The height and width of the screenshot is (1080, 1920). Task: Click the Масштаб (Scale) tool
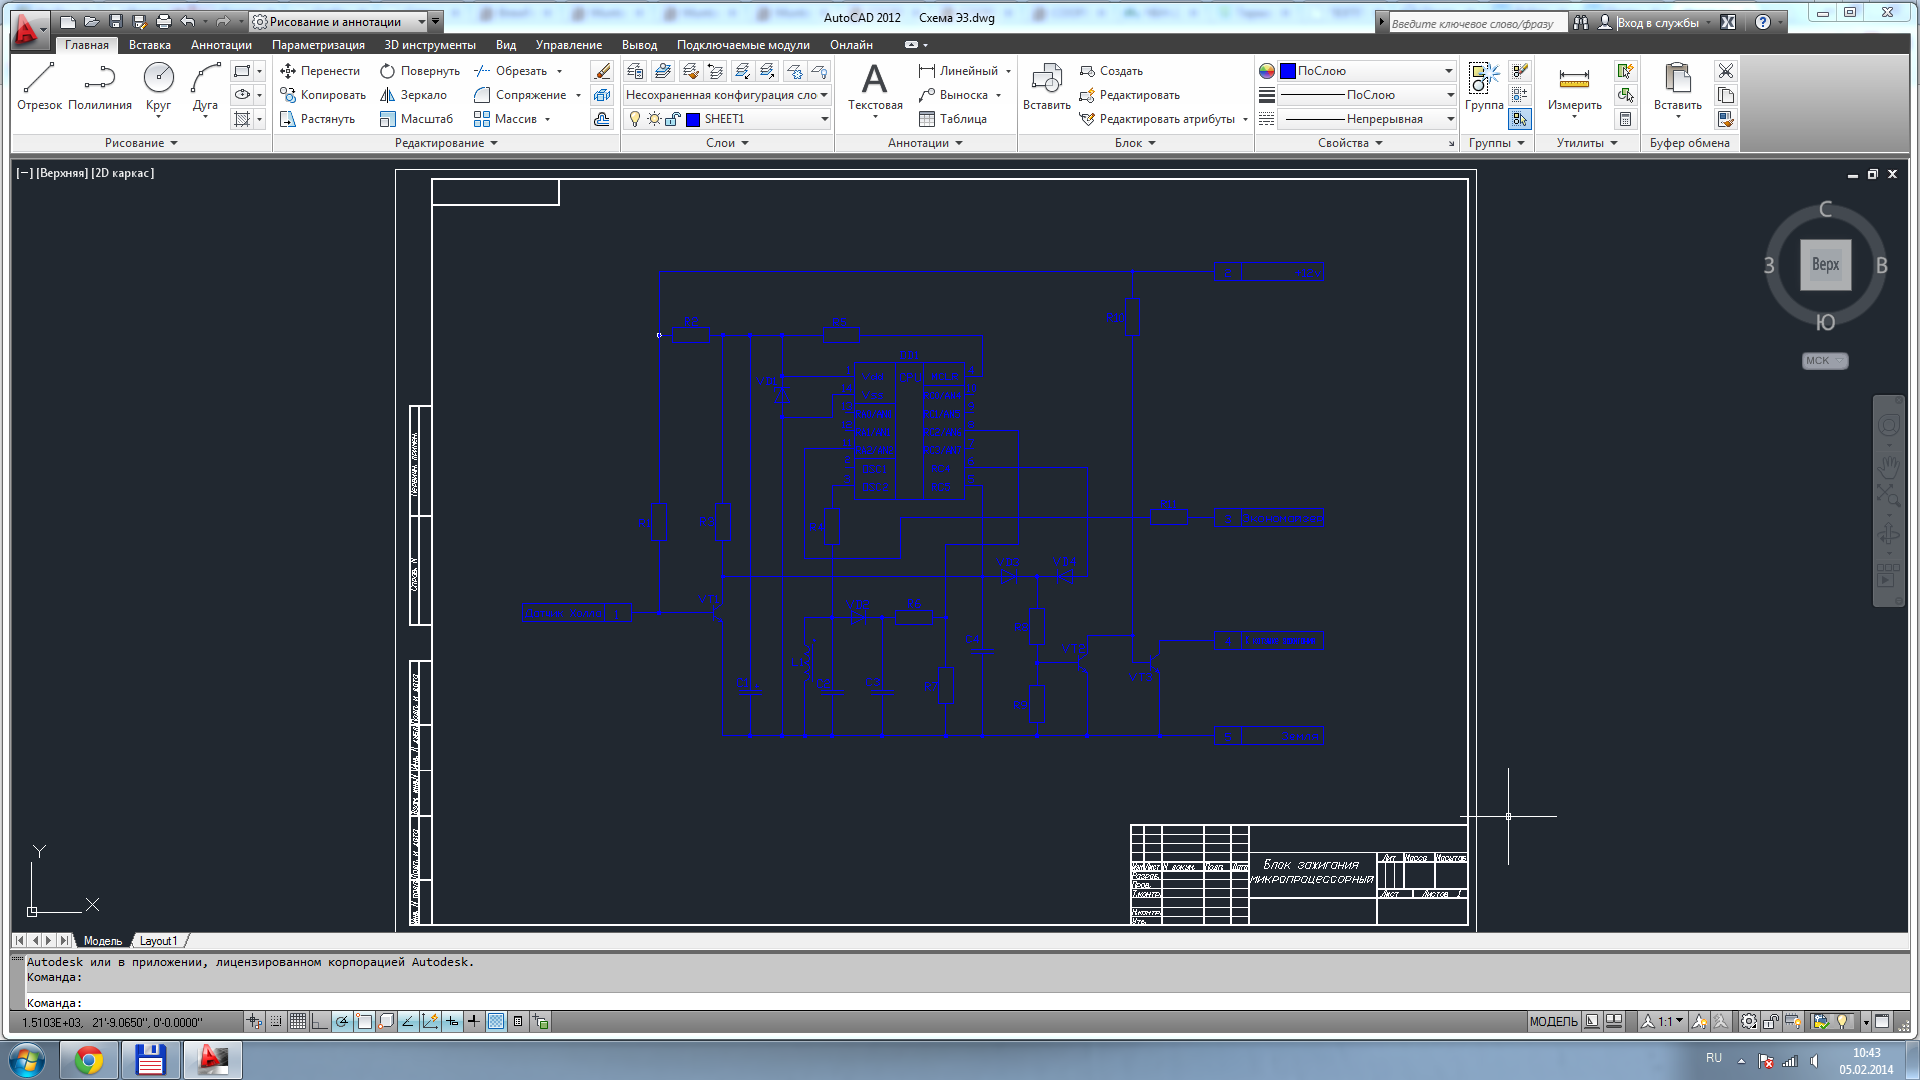[x=416, y=119]
